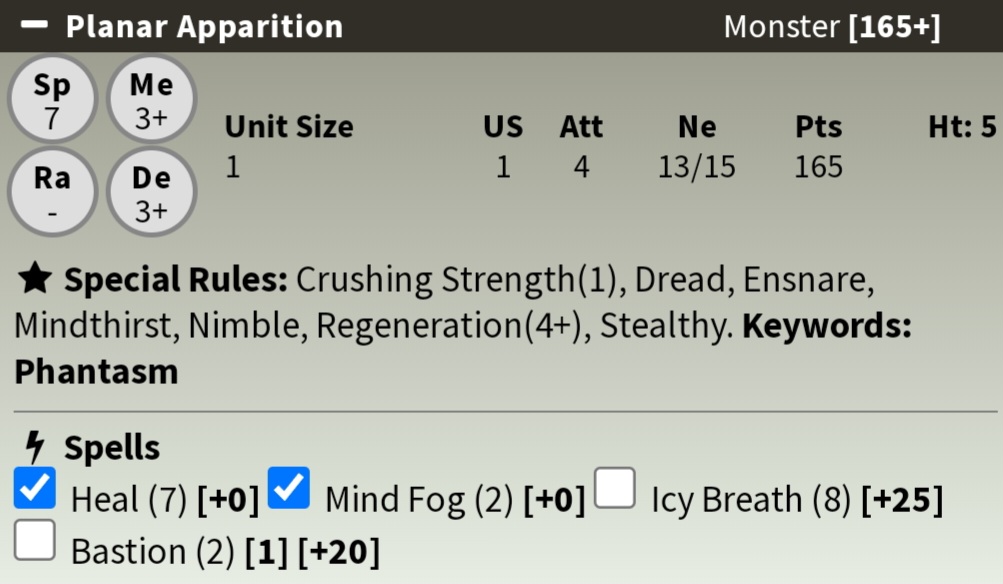Click the Sp speed stat badge

(x=52, y=99)
